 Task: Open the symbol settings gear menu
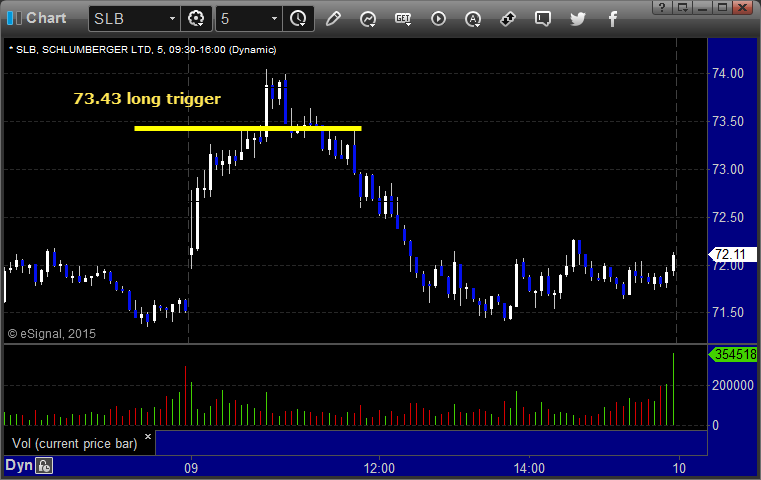(196, 19)
